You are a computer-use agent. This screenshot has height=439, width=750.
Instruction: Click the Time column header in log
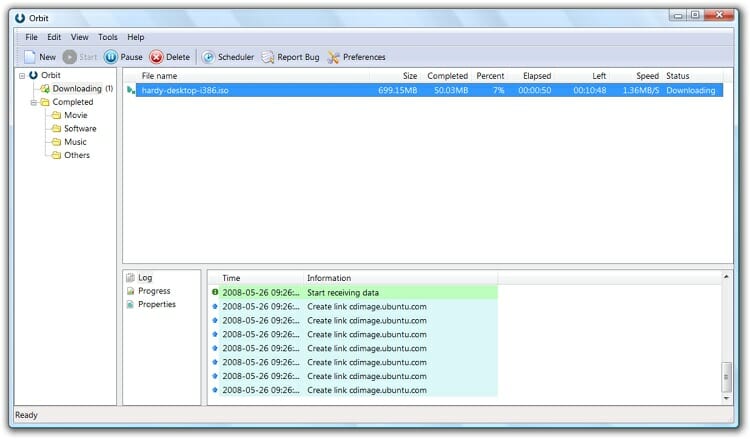(231, 278)
